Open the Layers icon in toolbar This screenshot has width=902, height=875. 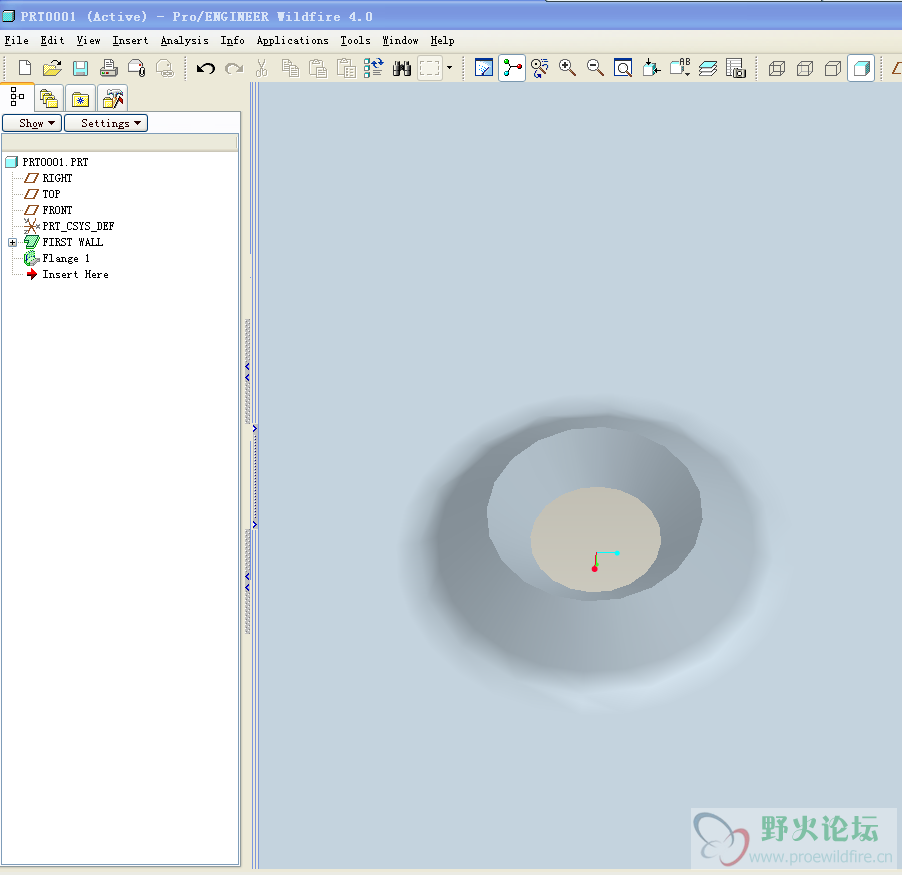coord(708,68)
